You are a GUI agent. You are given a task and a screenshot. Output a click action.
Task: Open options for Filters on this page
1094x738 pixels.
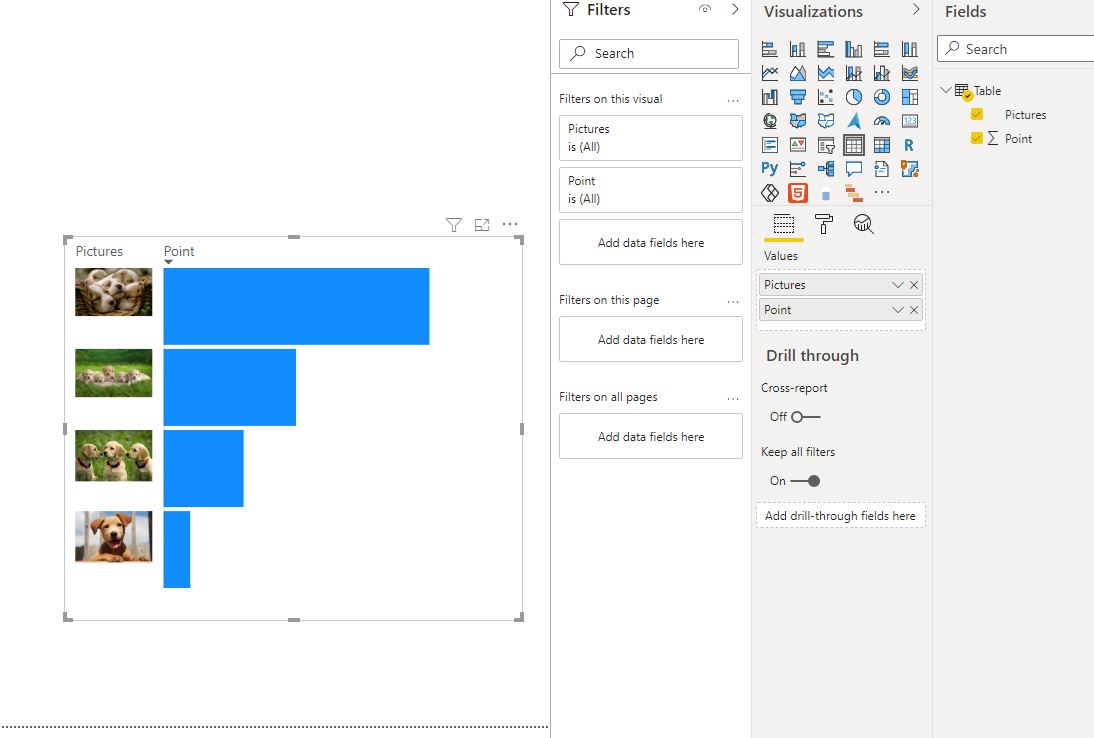(733, 301)
